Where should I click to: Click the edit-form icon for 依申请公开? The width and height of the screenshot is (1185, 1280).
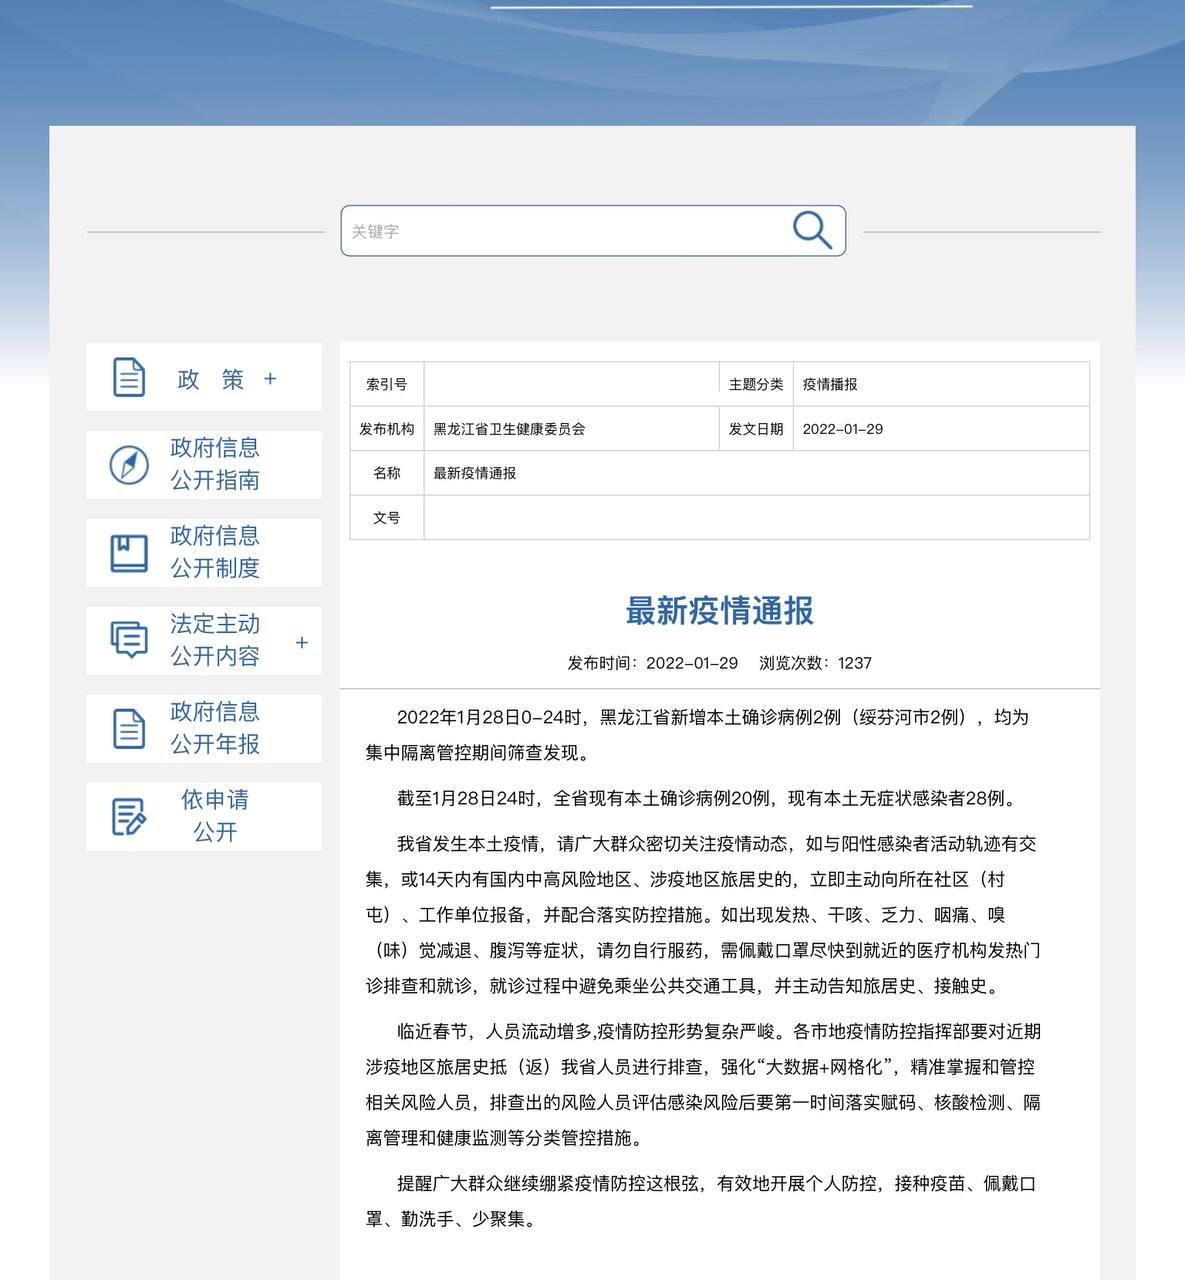tap(129, 816)
